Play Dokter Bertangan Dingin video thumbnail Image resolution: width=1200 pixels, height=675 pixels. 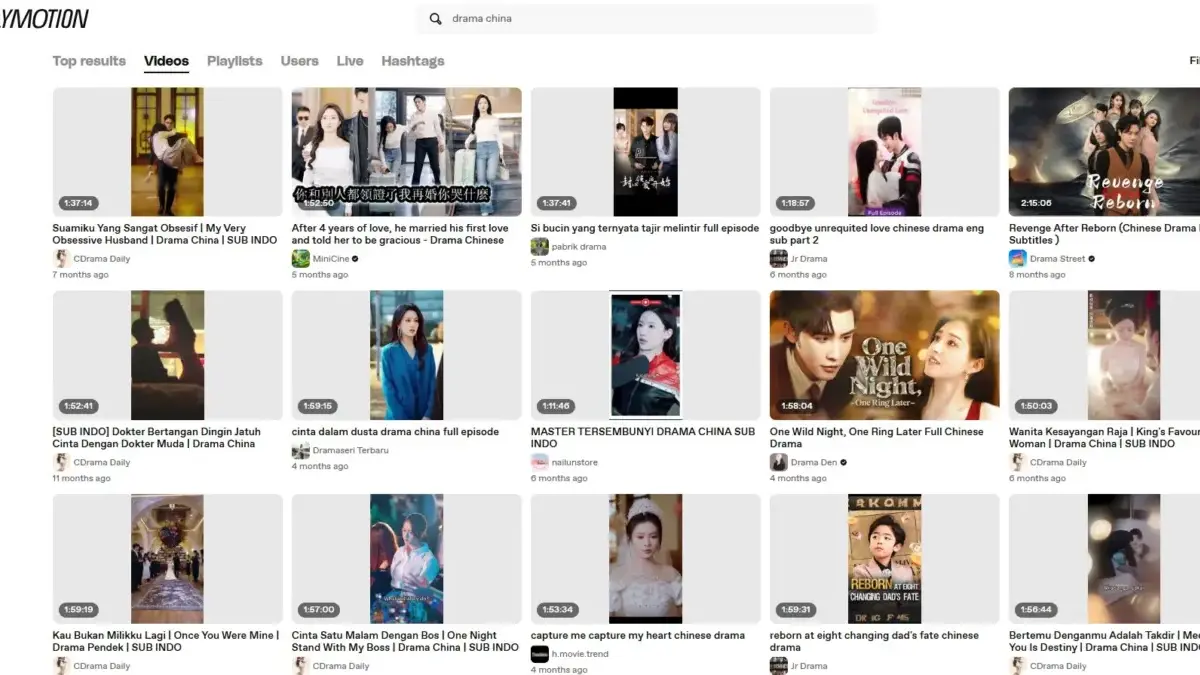point(167,355)
